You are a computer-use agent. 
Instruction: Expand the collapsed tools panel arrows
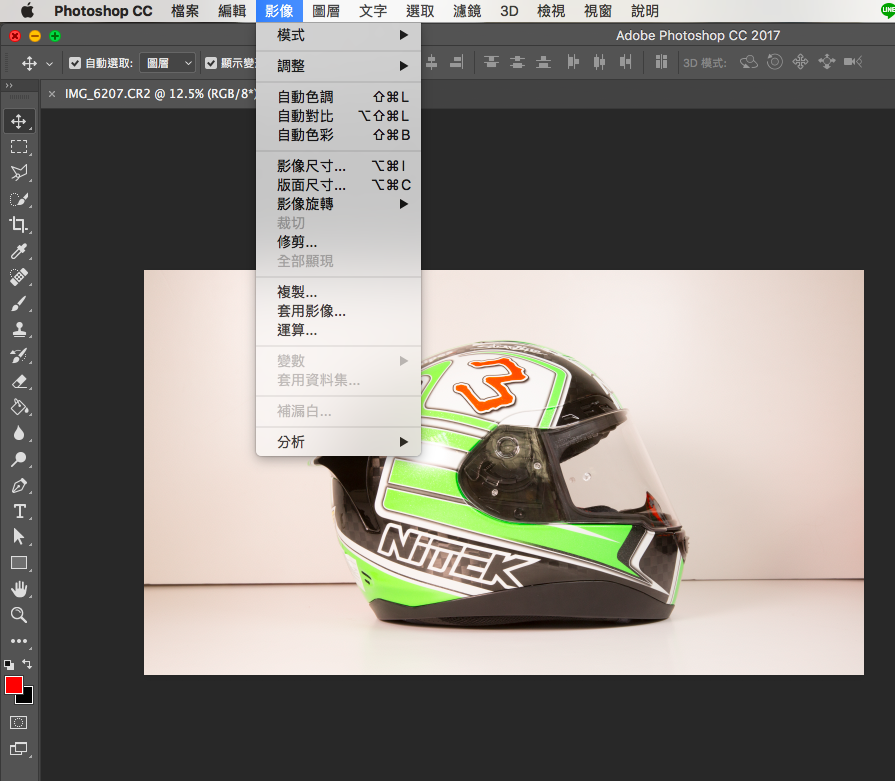coord(9,86)
